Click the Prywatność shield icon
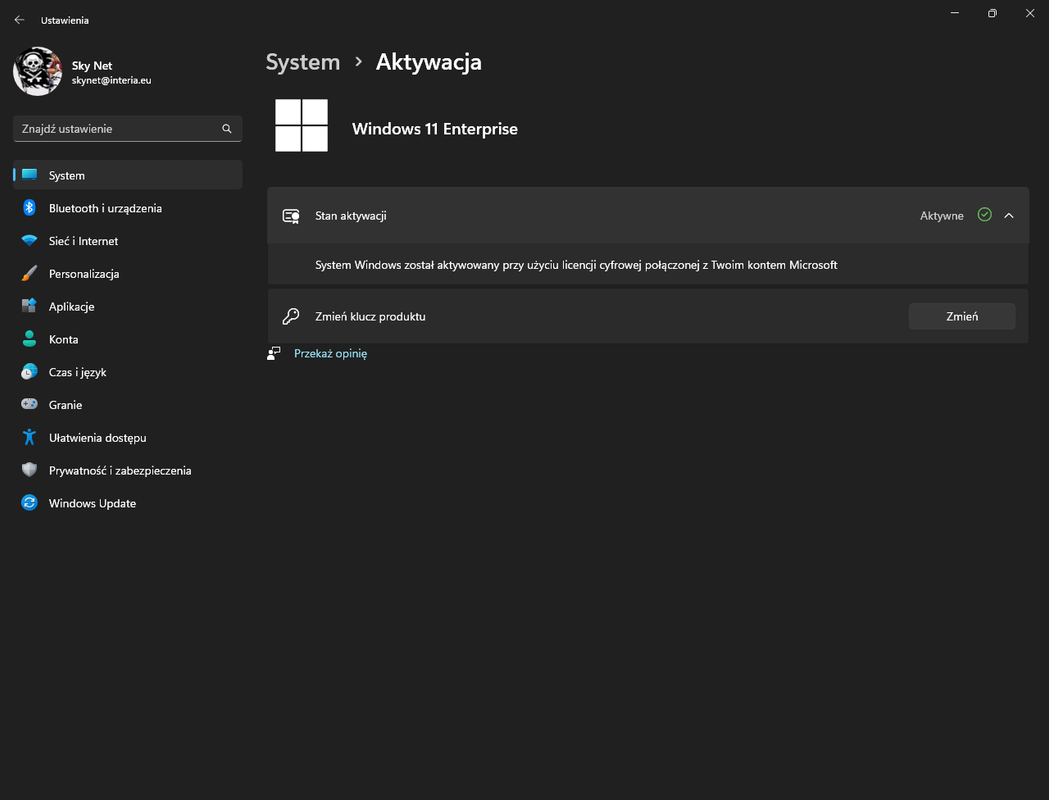Screen dimensions: 1049x800 29,470
